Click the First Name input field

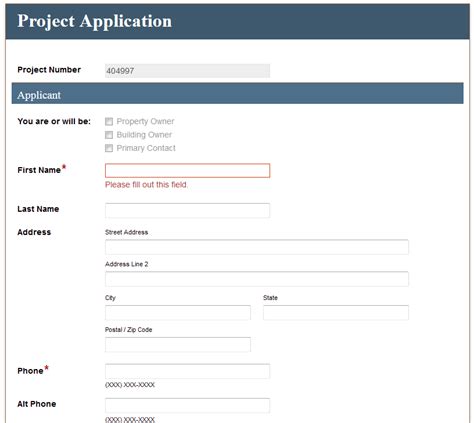pos(187,170)
